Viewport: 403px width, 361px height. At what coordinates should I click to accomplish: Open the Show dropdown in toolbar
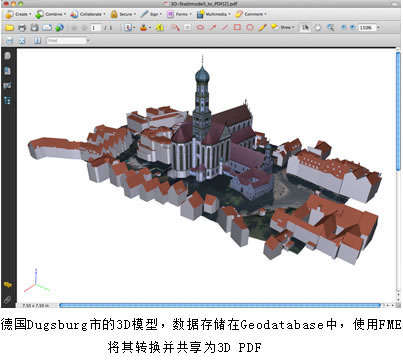[x=283, y=27]
